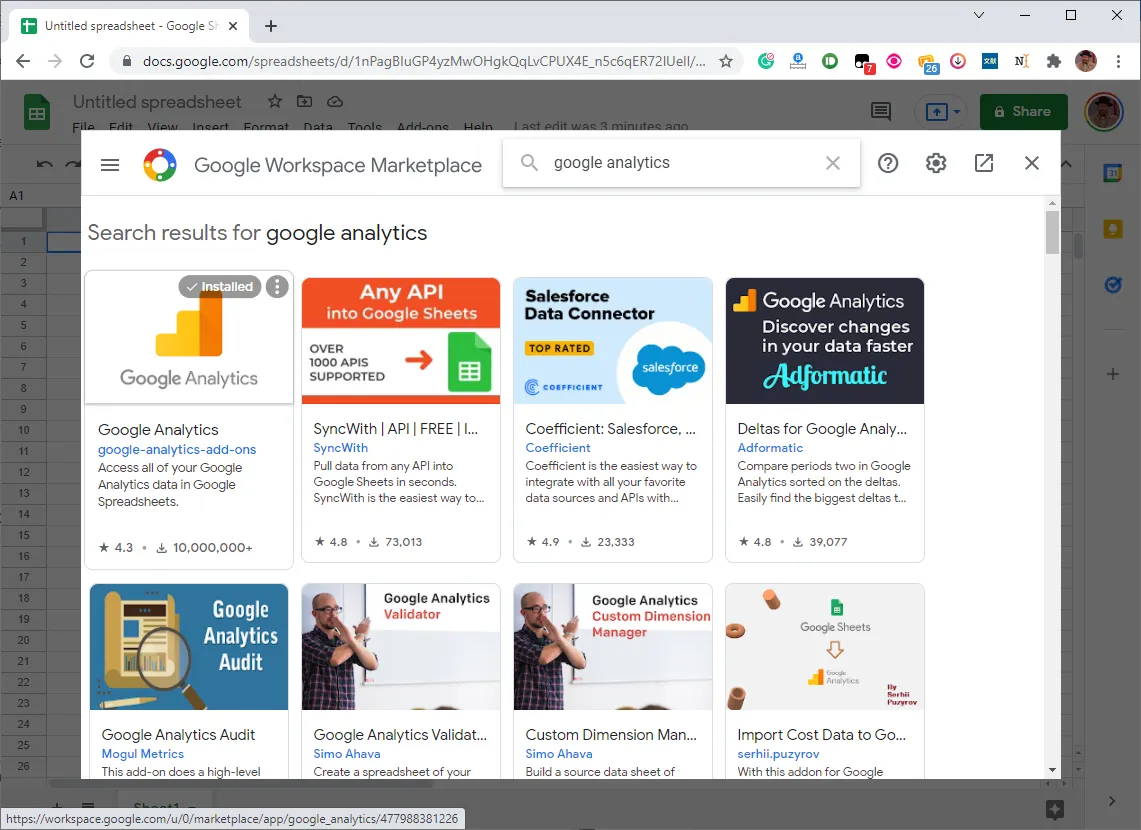The width and height of the screenshot is (1141, 830).
Task: Click the Sheets home logo
Action: pyautogui.click(x=36, y=113)
